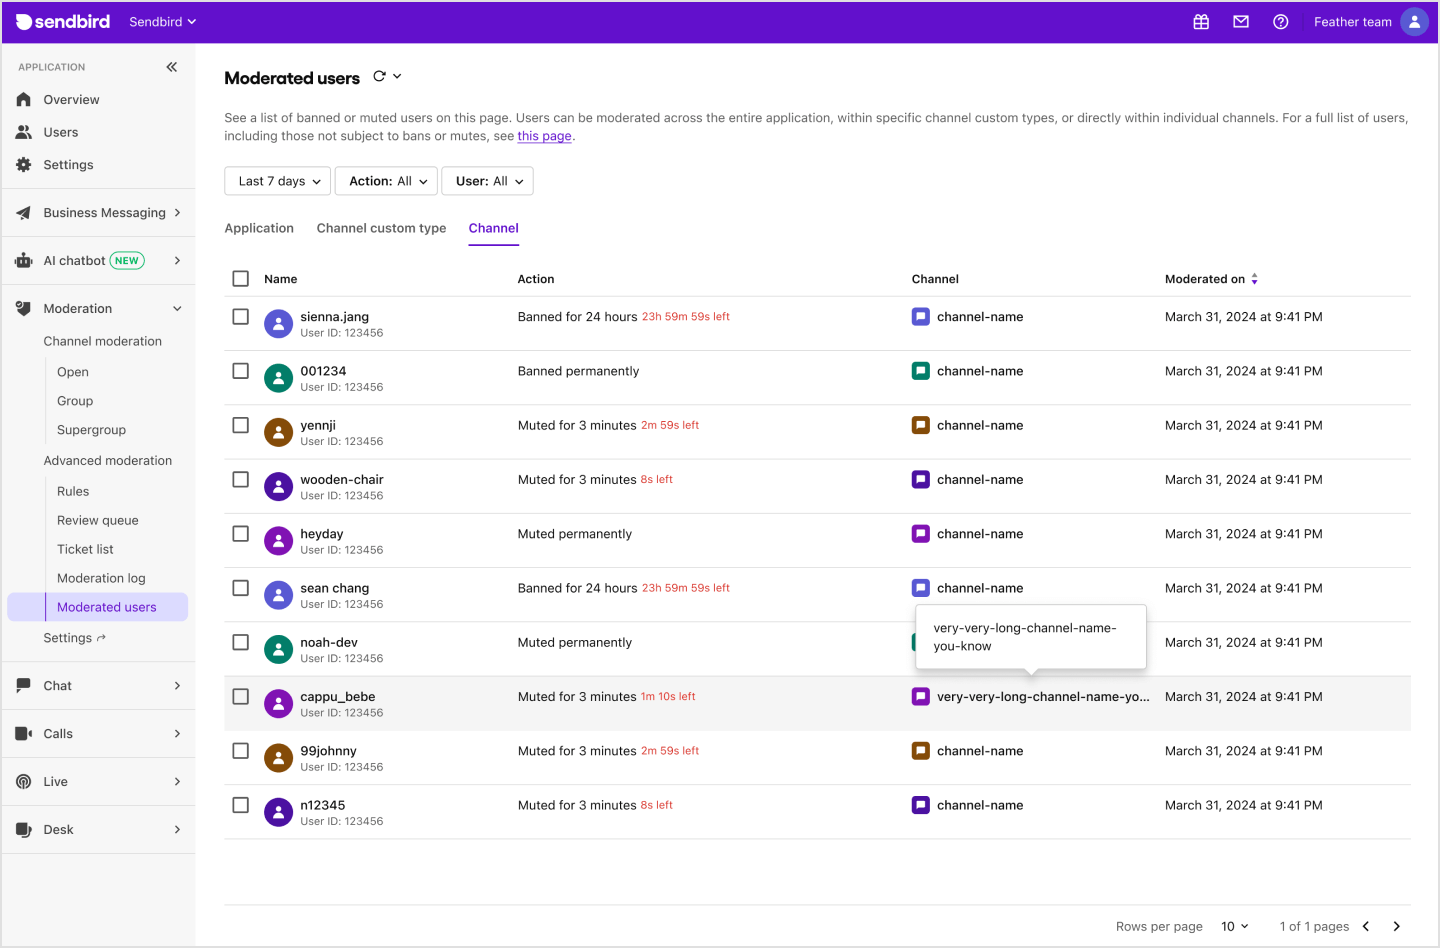Click sean chang's user avatar
This screenshot has width=1440, height=948.
(278, 595)
